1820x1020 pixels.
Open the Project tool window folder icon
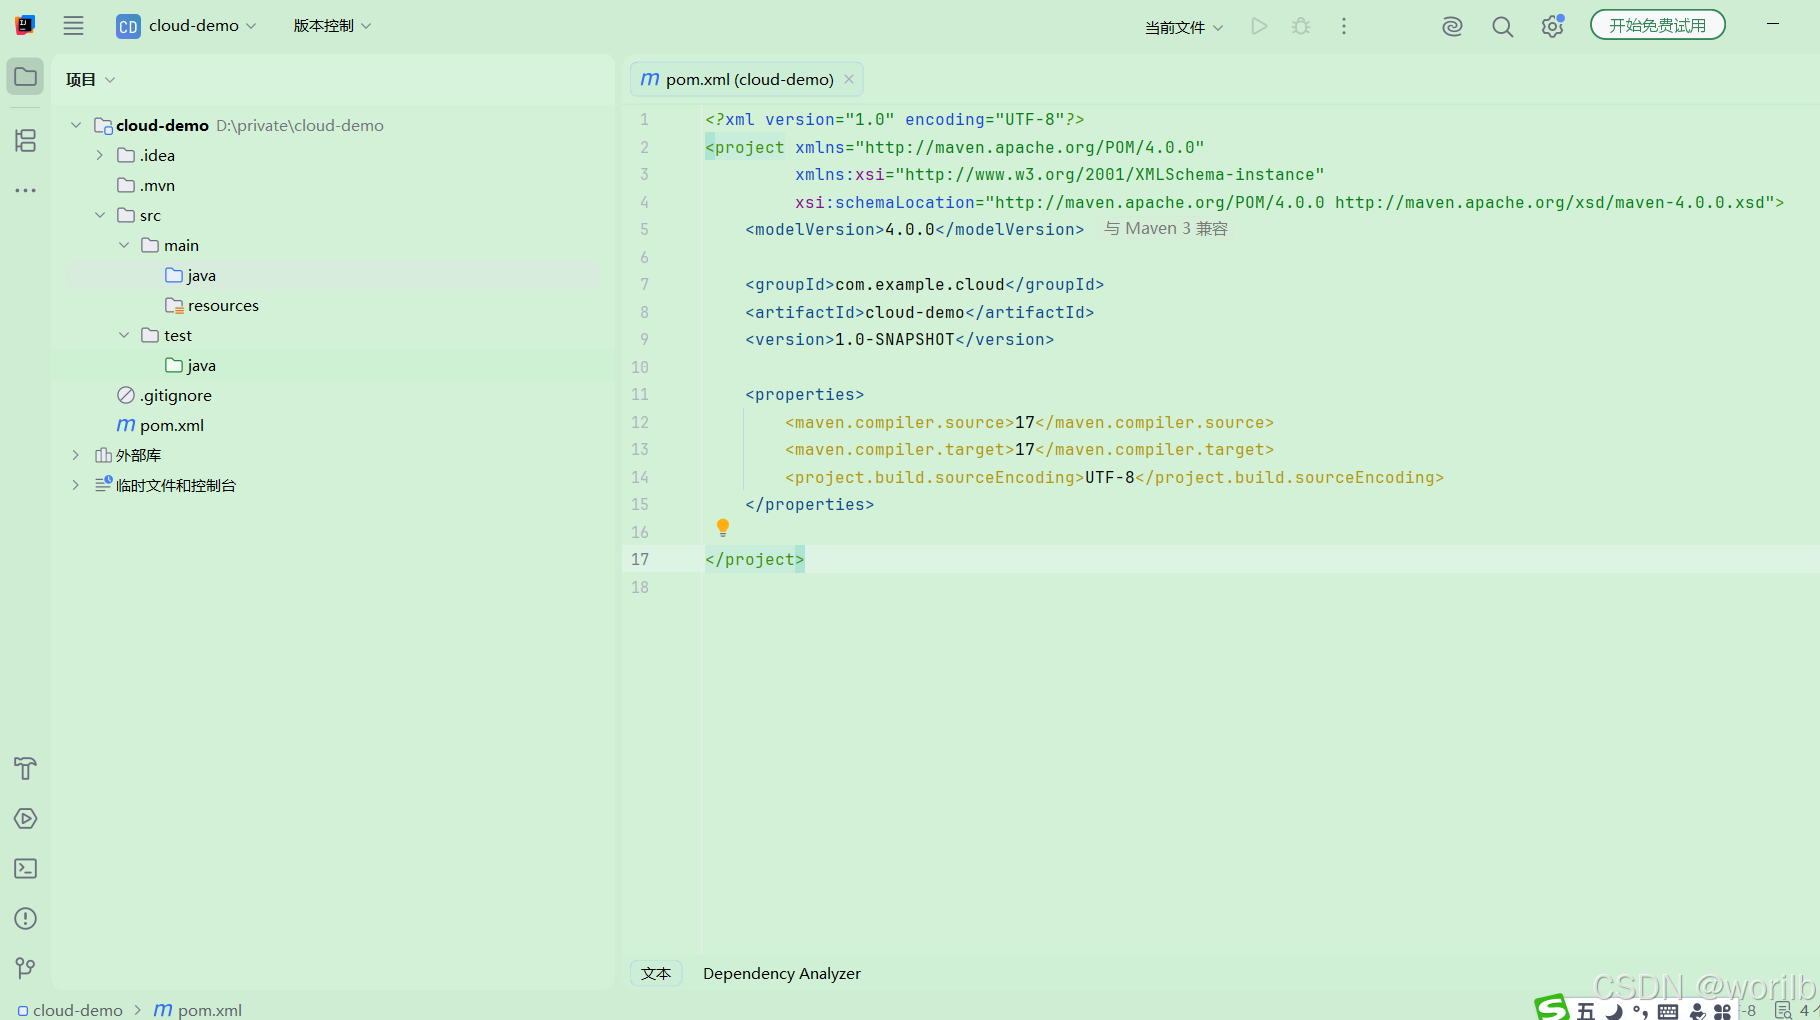click(x=25, y=77)
